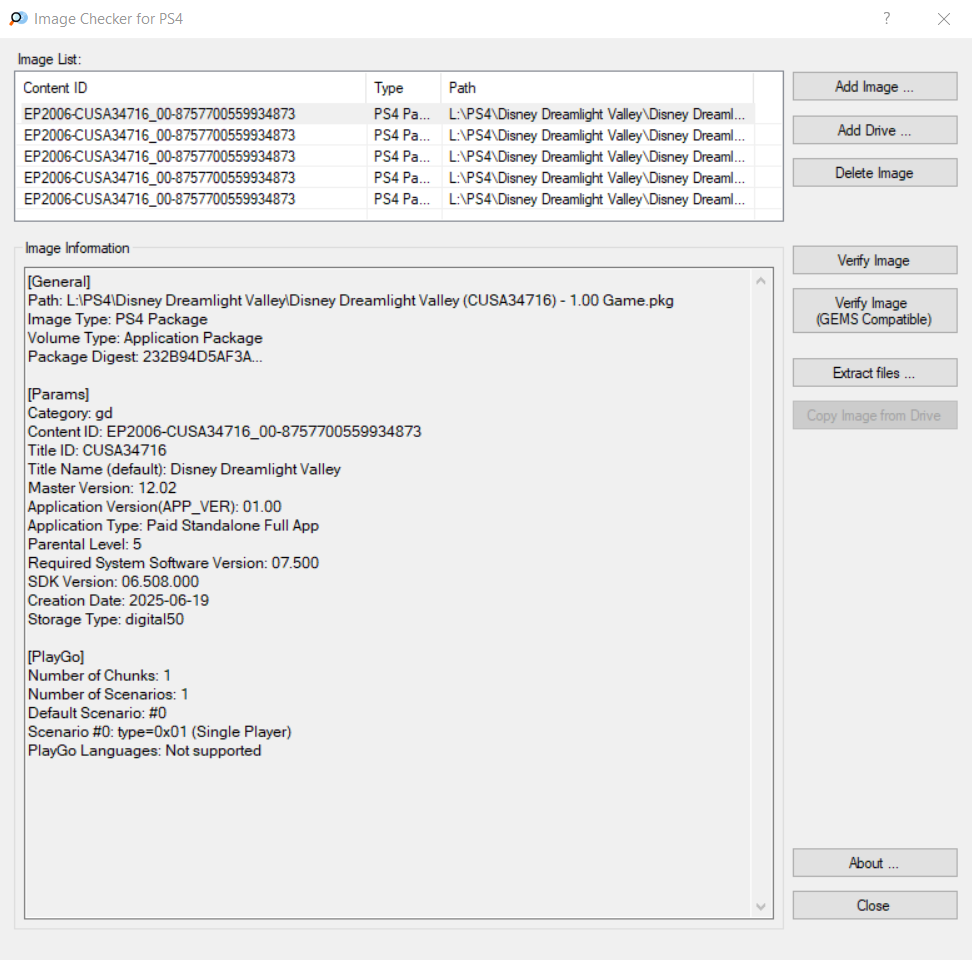972x960 pixels.
Task: Click the Title ID: CUSA34716 line
Action: pyautogui.click(x=97, y=451)
